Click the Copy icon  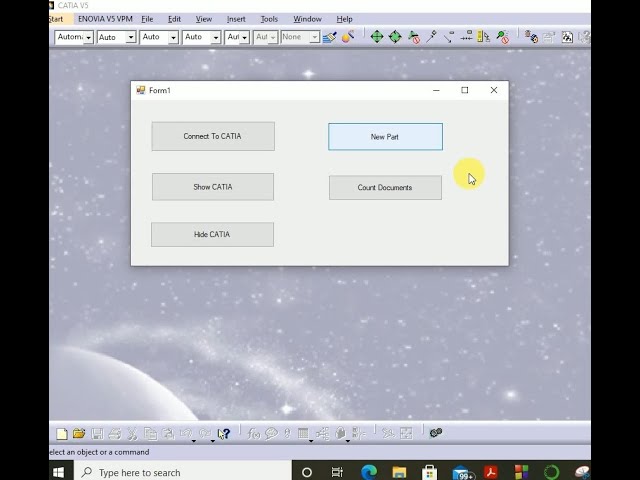151,433
